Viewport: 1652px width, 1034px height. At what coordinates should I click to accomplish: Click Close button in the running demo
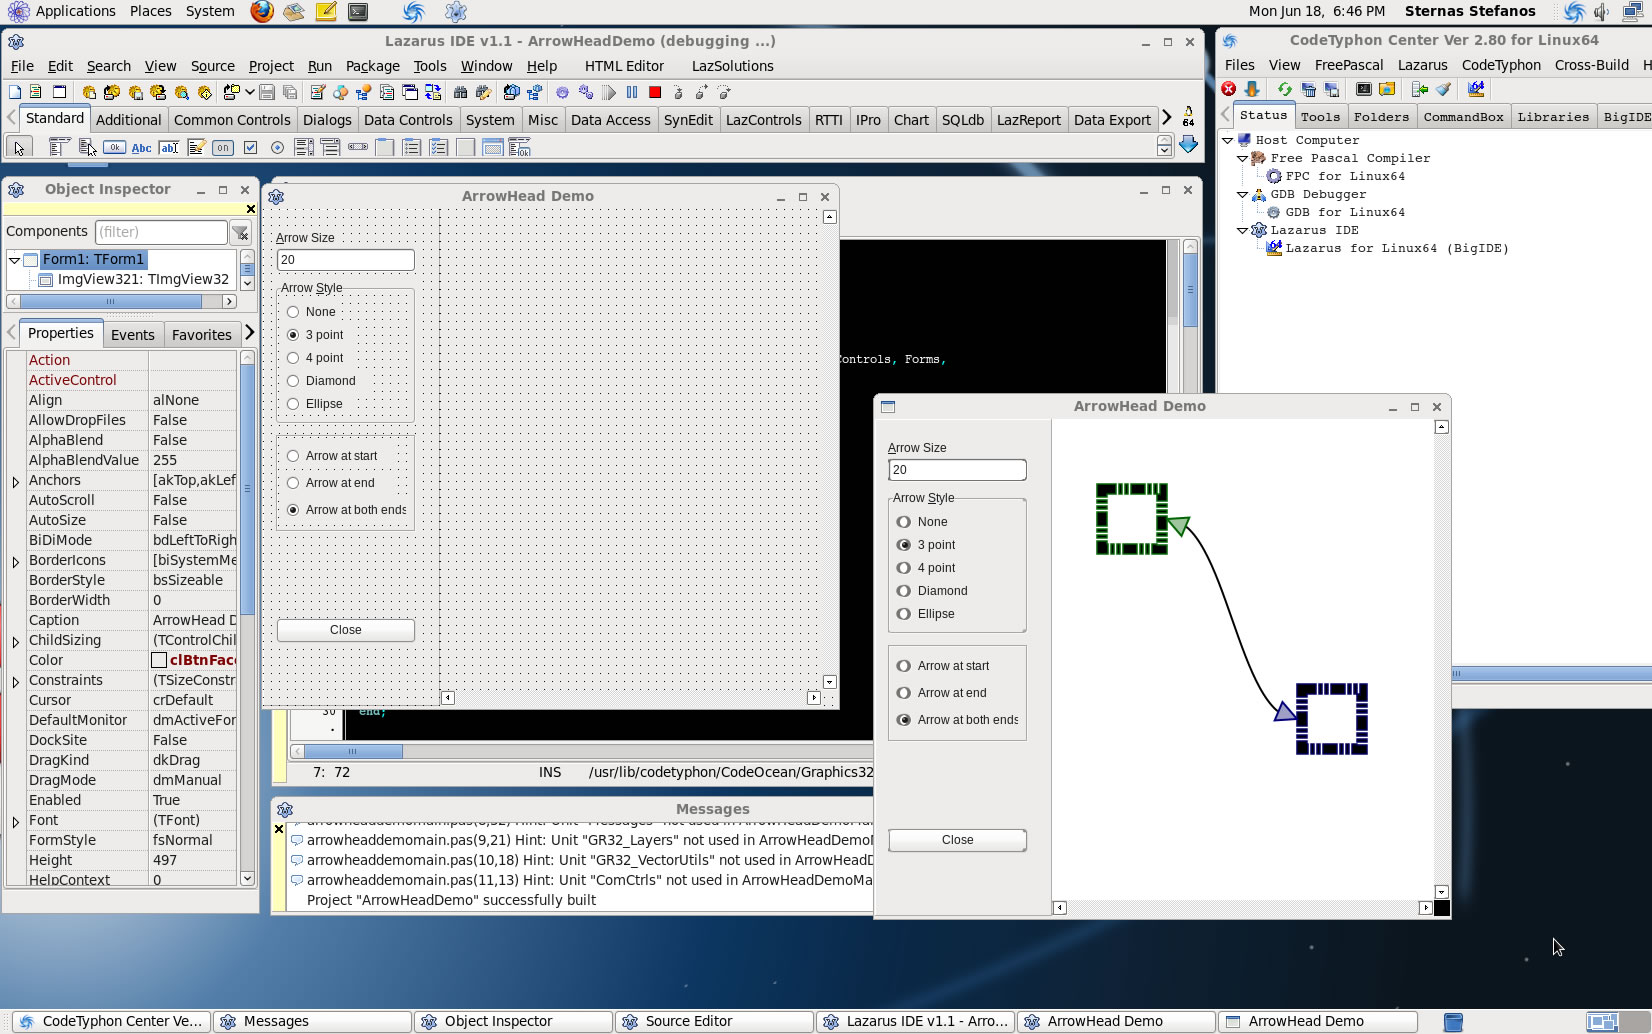coord(957,840)
